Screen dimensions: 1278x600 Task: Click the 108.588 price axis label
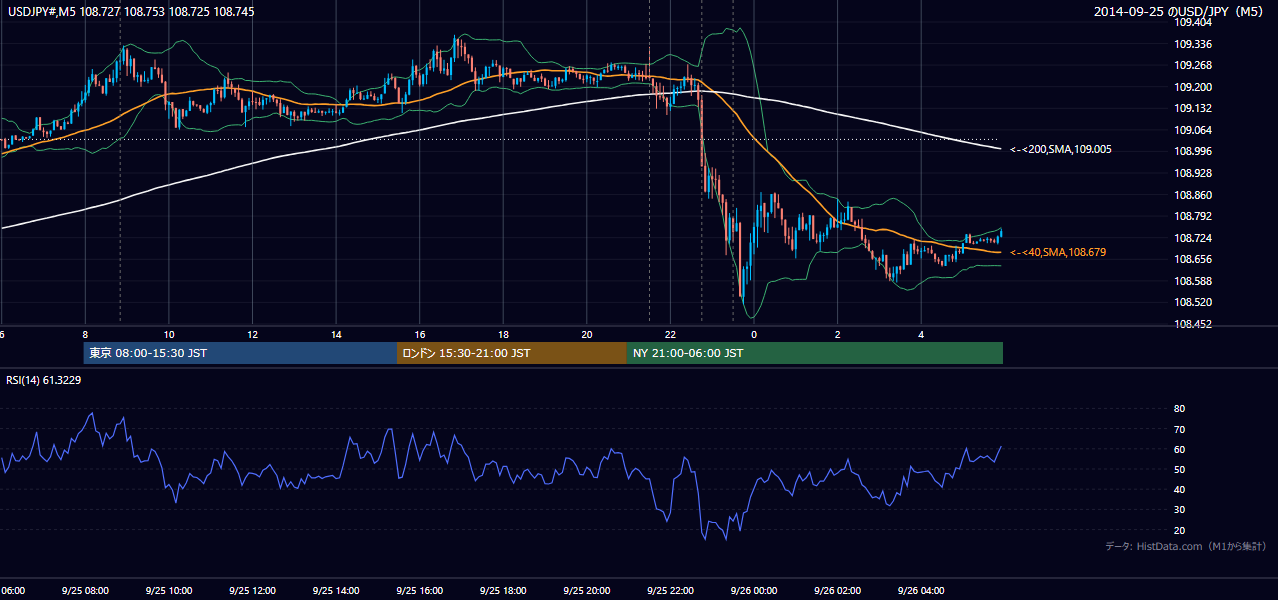(x=1193, y=281)
